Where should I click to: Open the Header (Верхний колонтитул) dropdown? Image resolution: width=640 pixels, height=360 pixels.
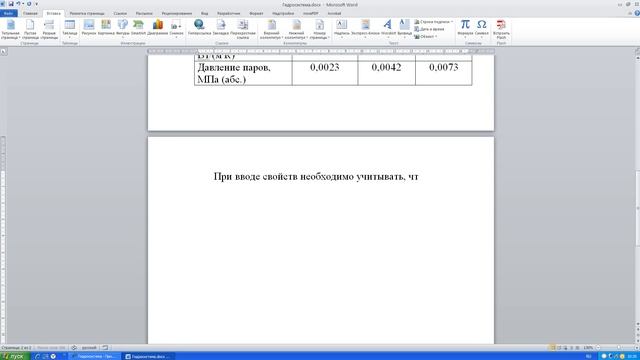click(271, 29)
